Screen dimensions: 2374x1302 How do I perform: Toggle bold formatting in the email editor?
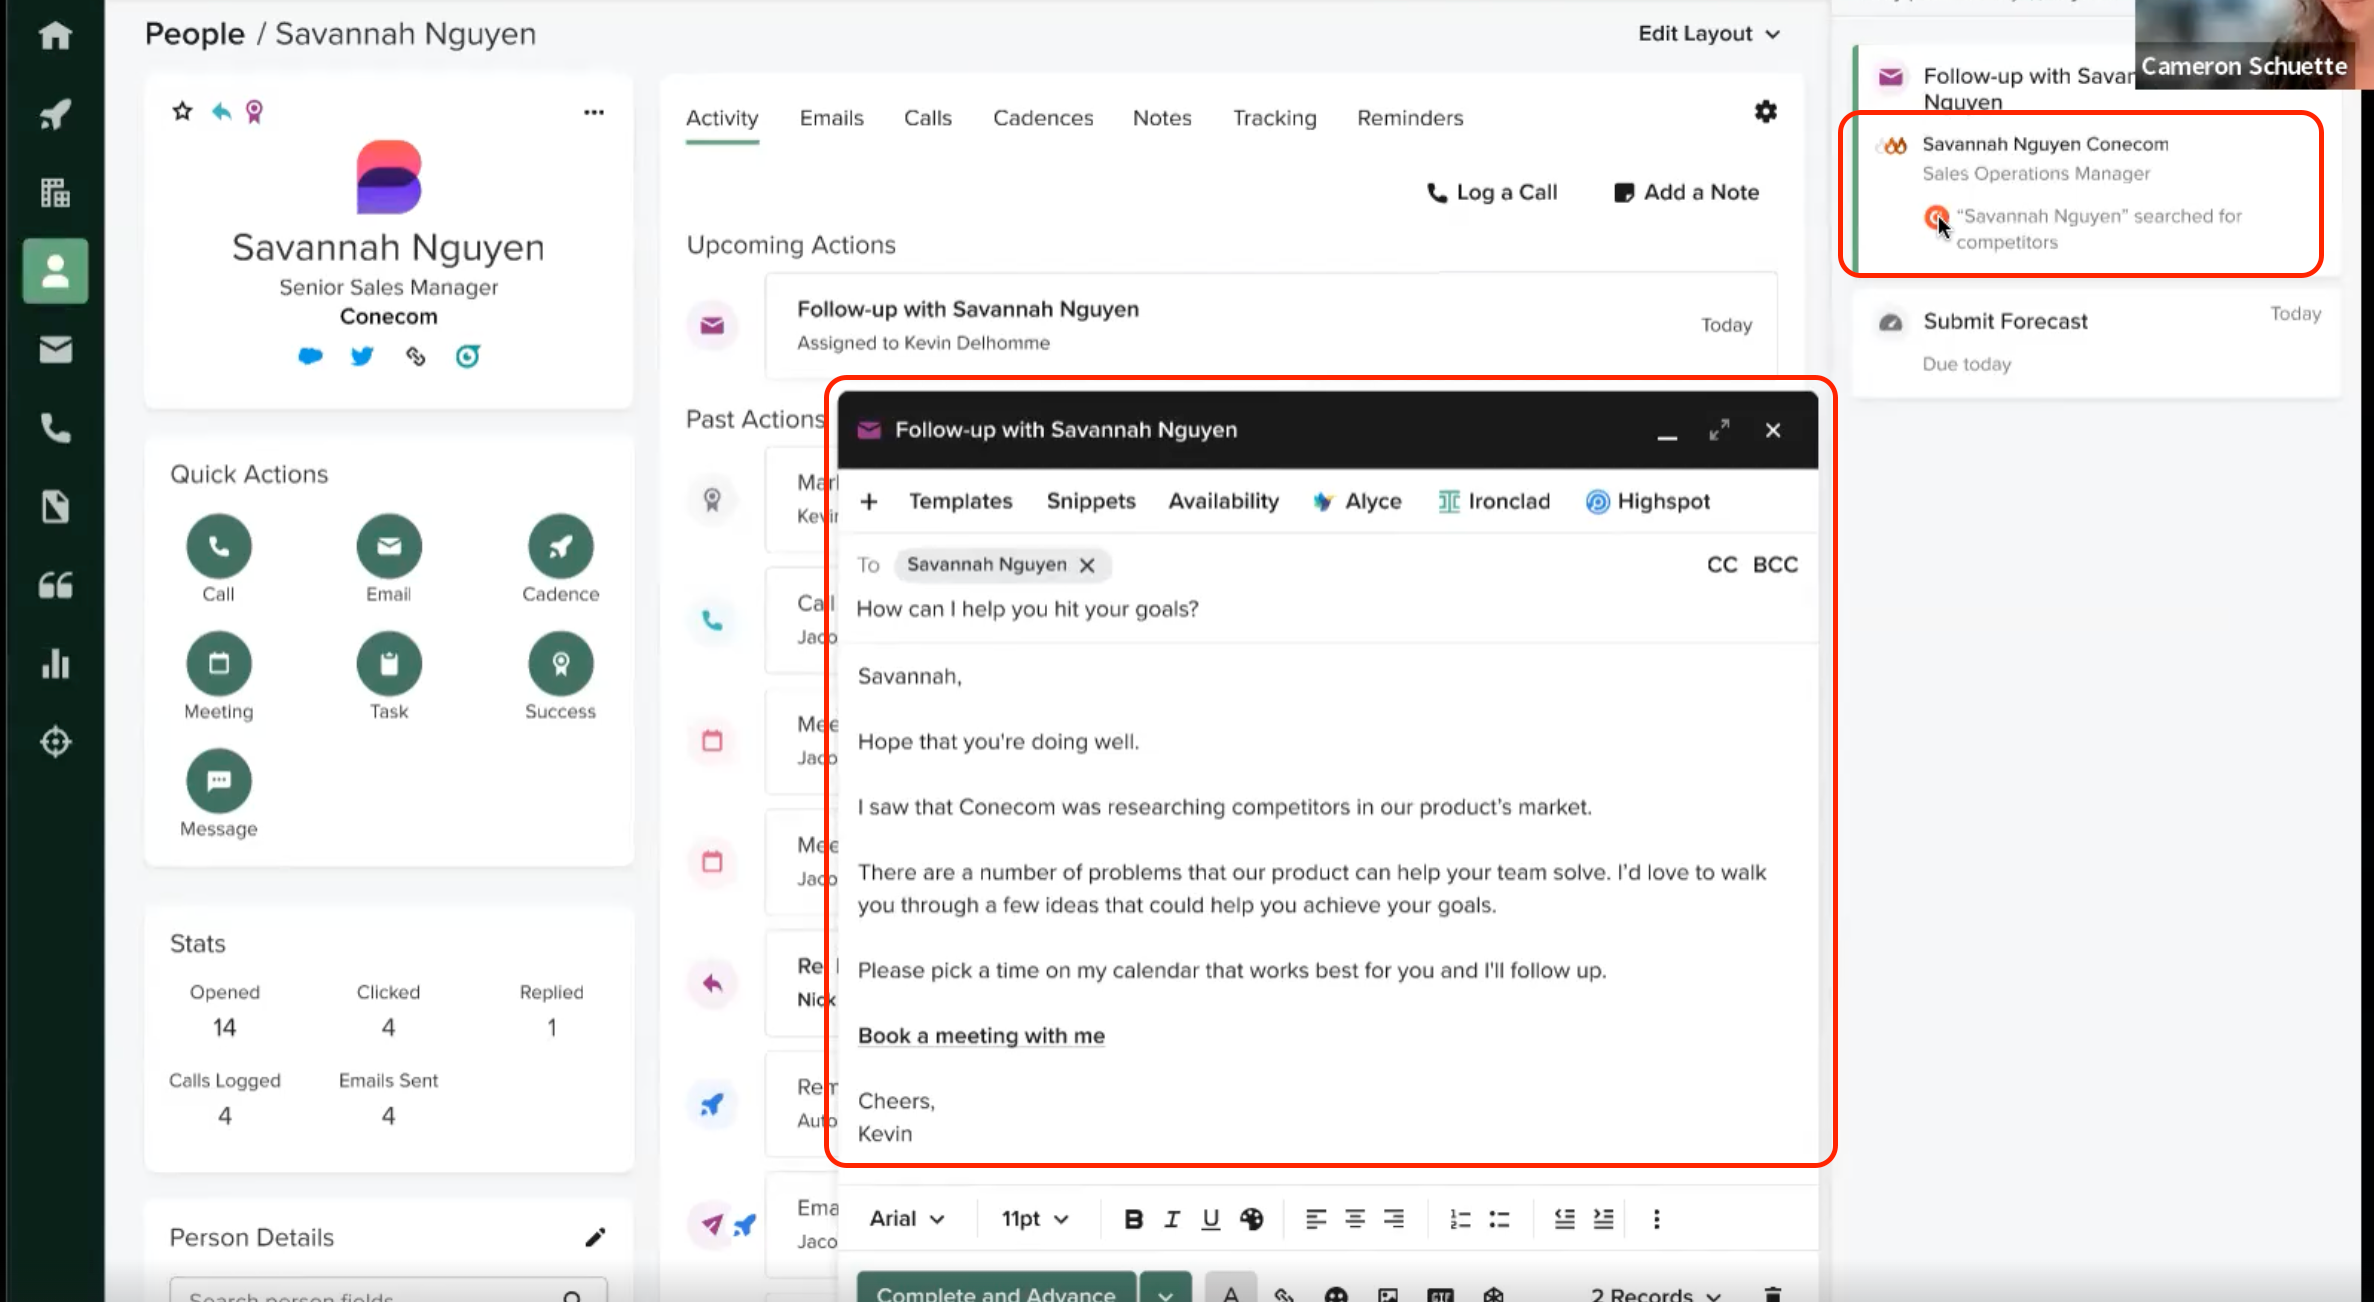point(1133,1219)
